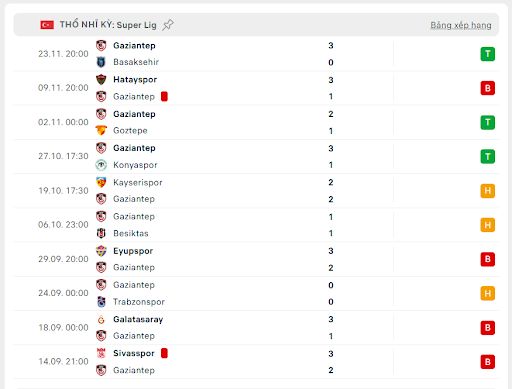Click the Kayserispor team crest
The width and height of the screenshot is (512, 389).
101,182
